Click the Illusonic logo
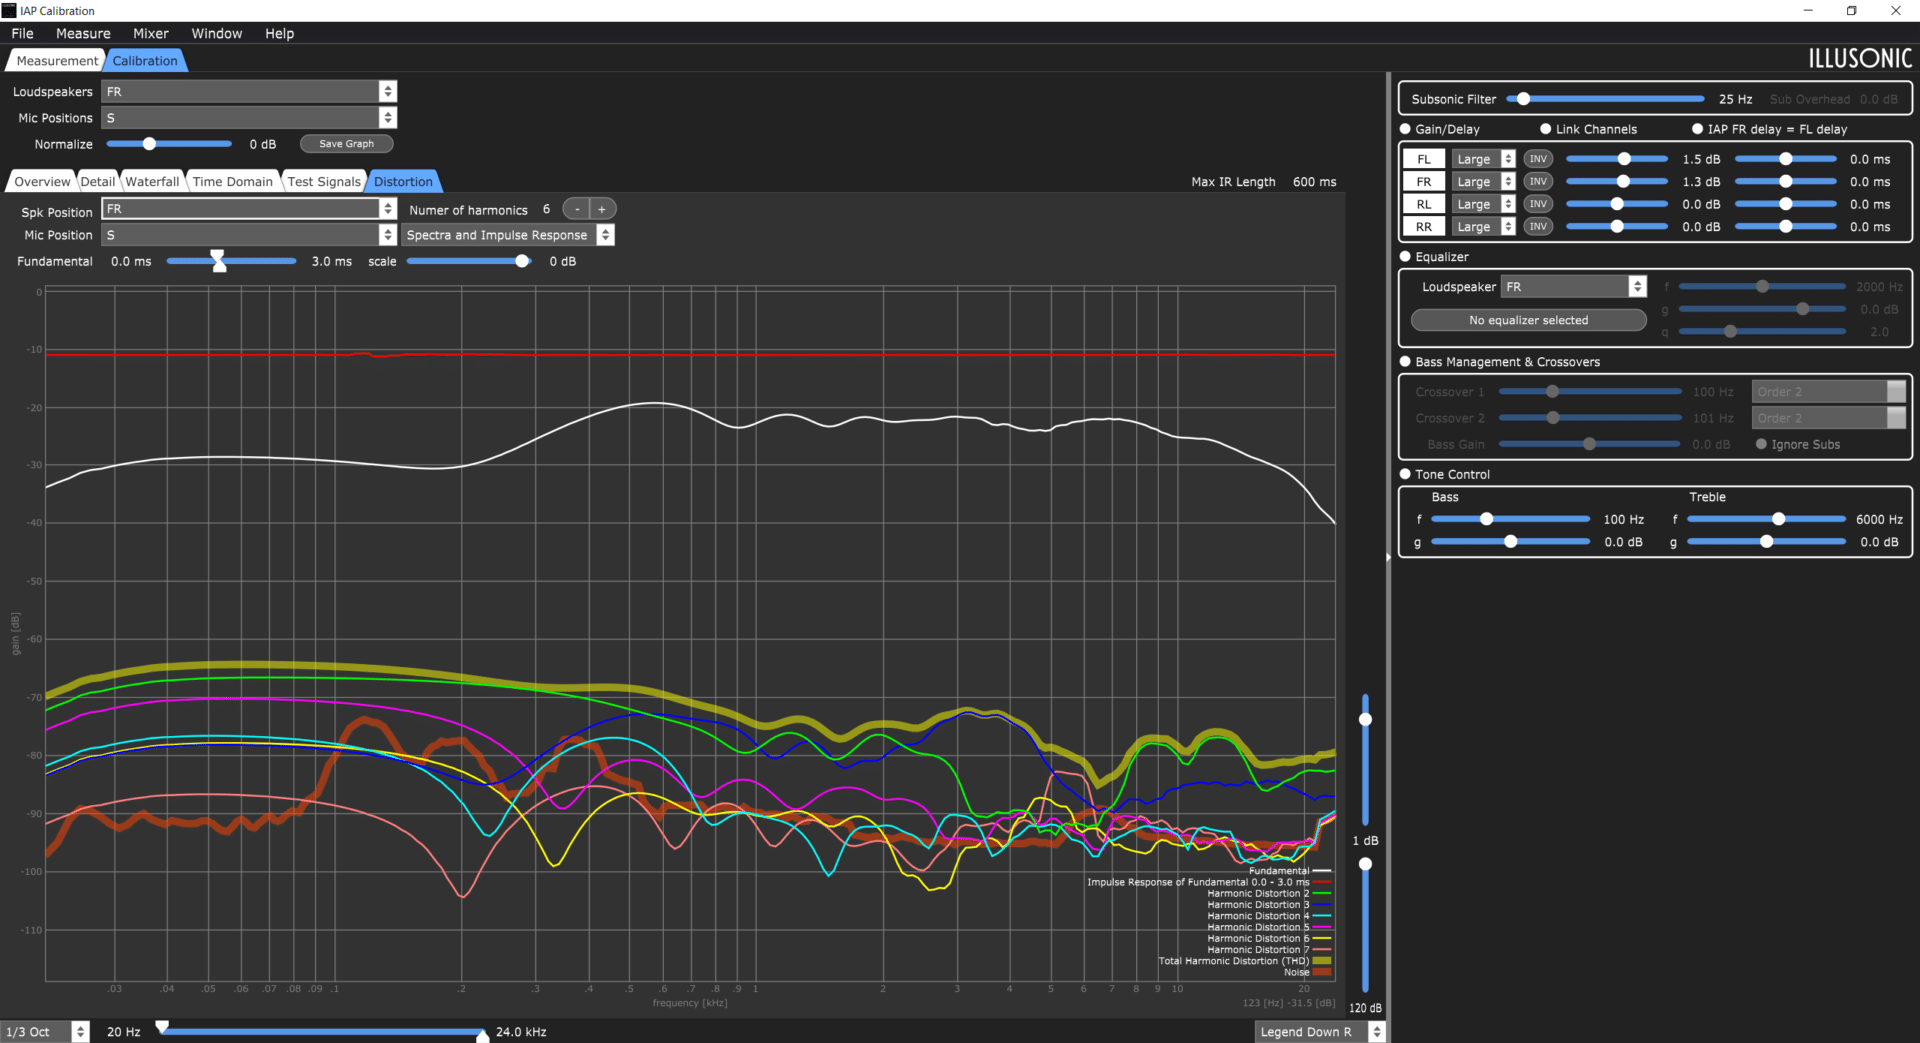The height and width of the screenshot is (1043, 1920). tap(1859, 59)
